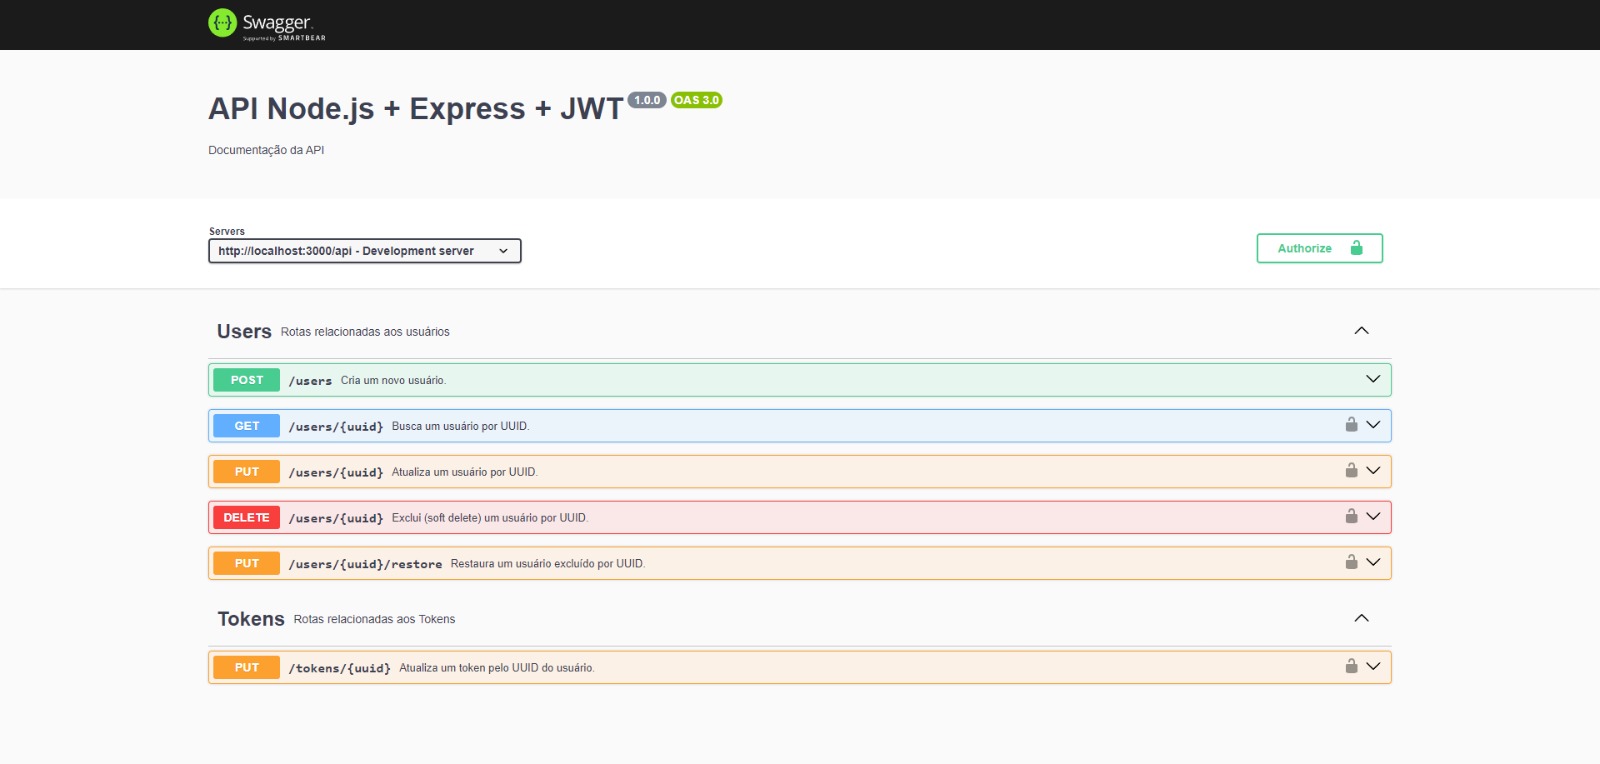
Task: Click the PUT badge for /users/{uuid}/restore
Action: point(247,564)
